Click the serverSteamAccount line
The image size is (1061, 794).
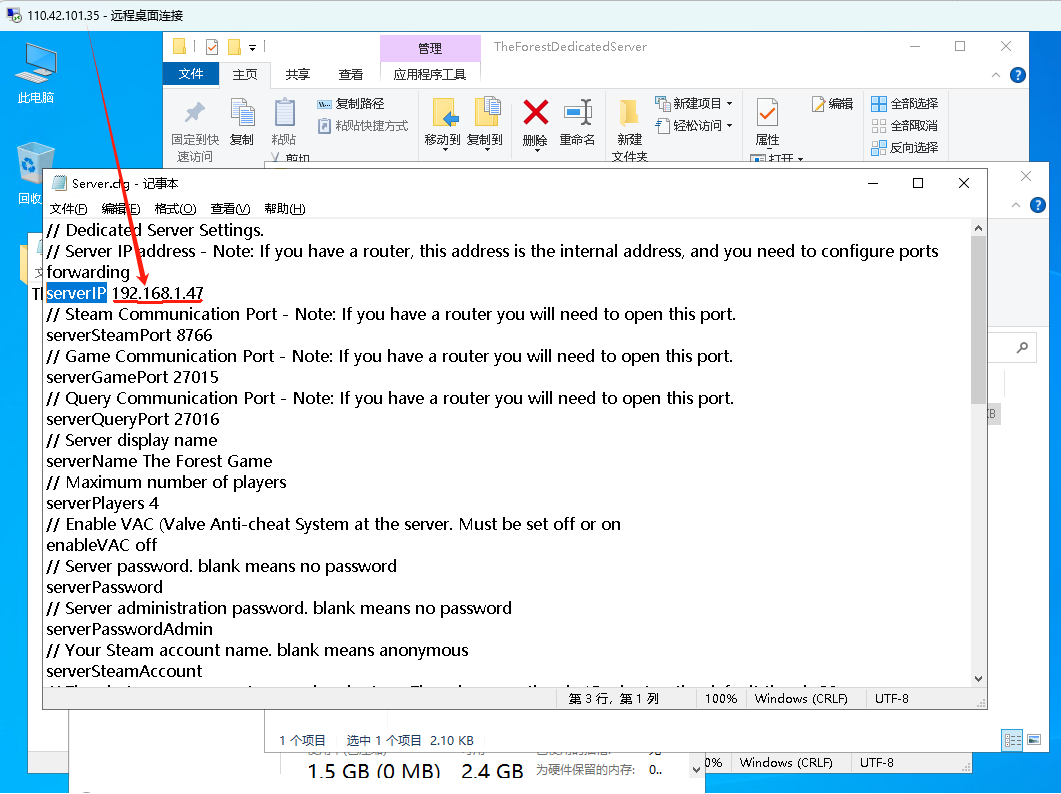(124, 671)
